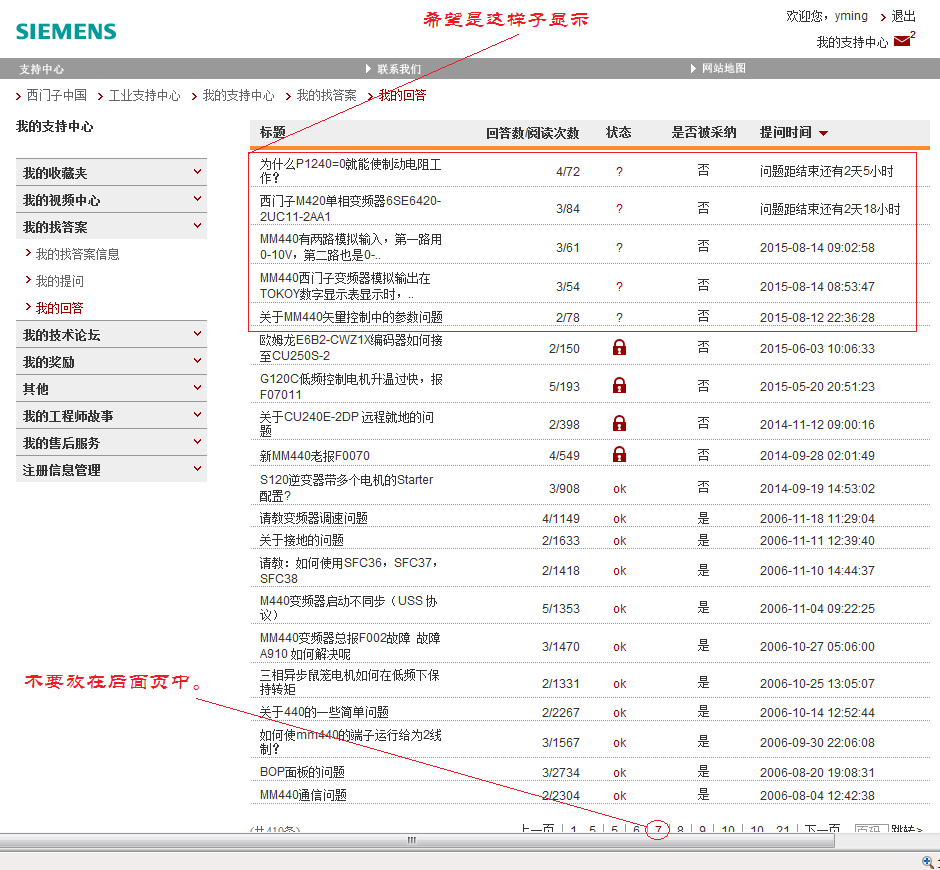The height and width of the screenshot is (870, 940).
Task: Open question 新MM440老报F0070
Action: coord(315,456)
